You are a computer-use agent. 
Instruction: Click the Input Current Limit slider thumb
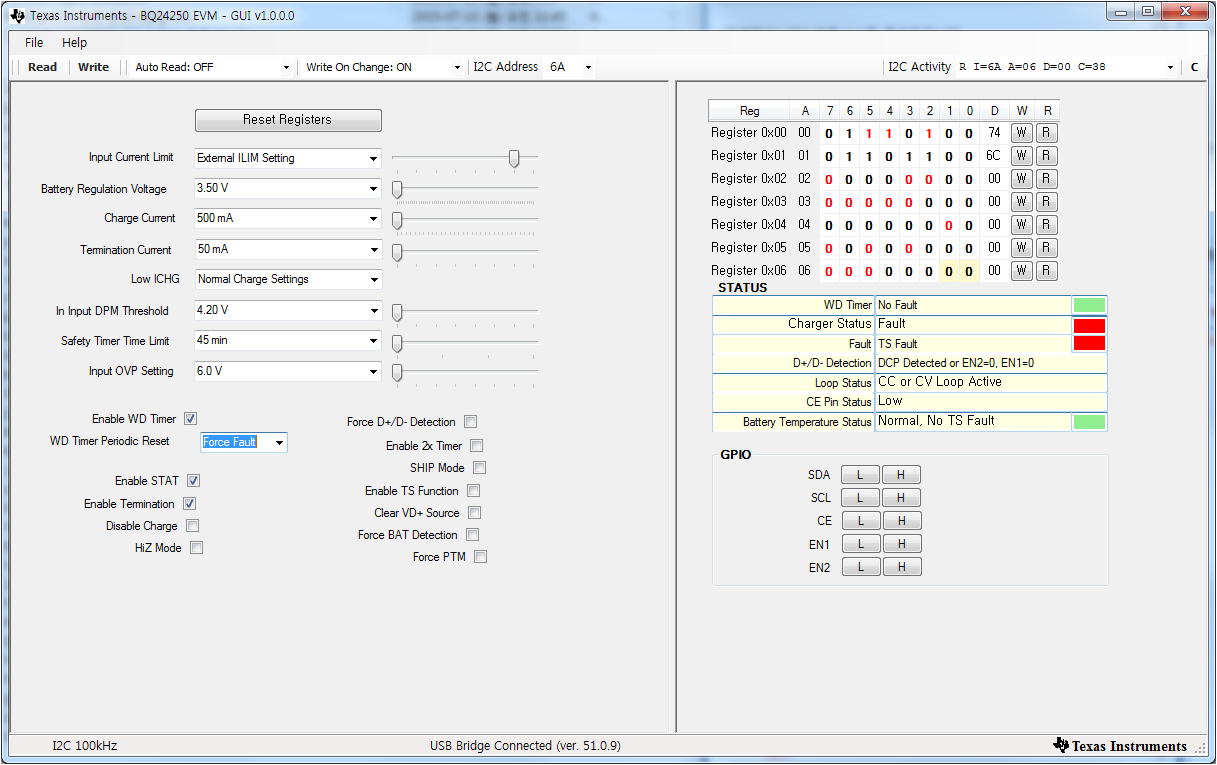click(x=514, y=158)
